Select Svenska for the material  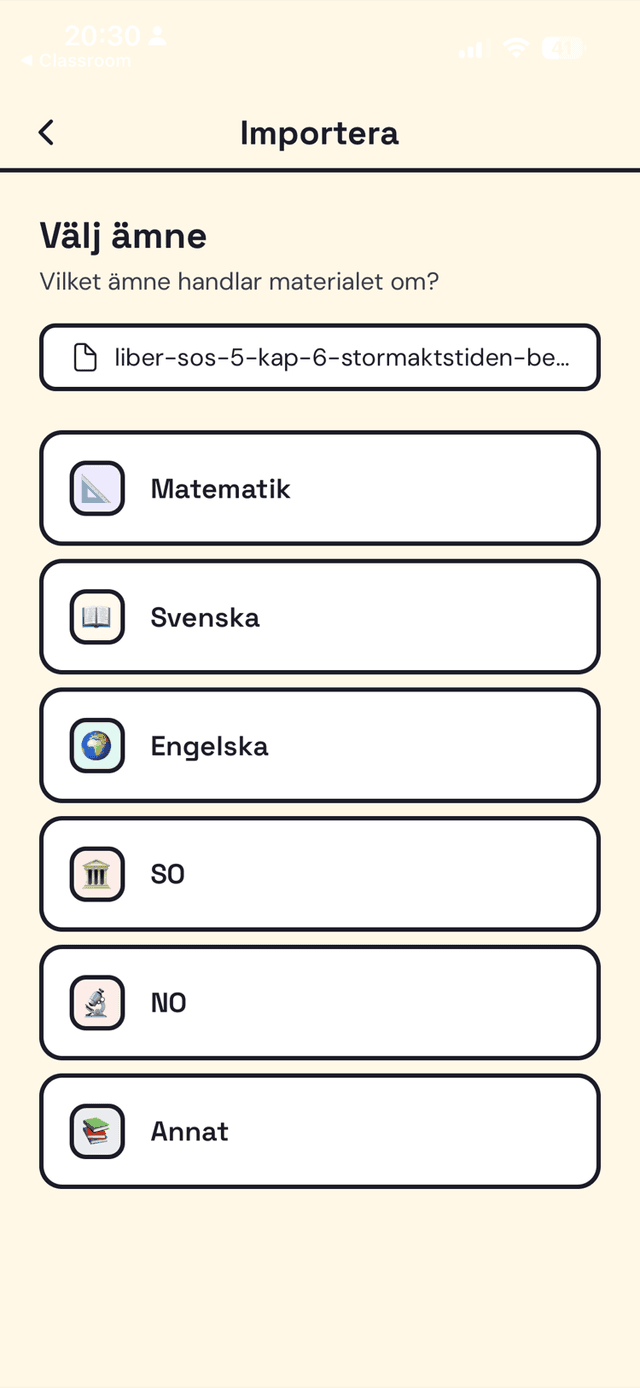tap(320, 616)
